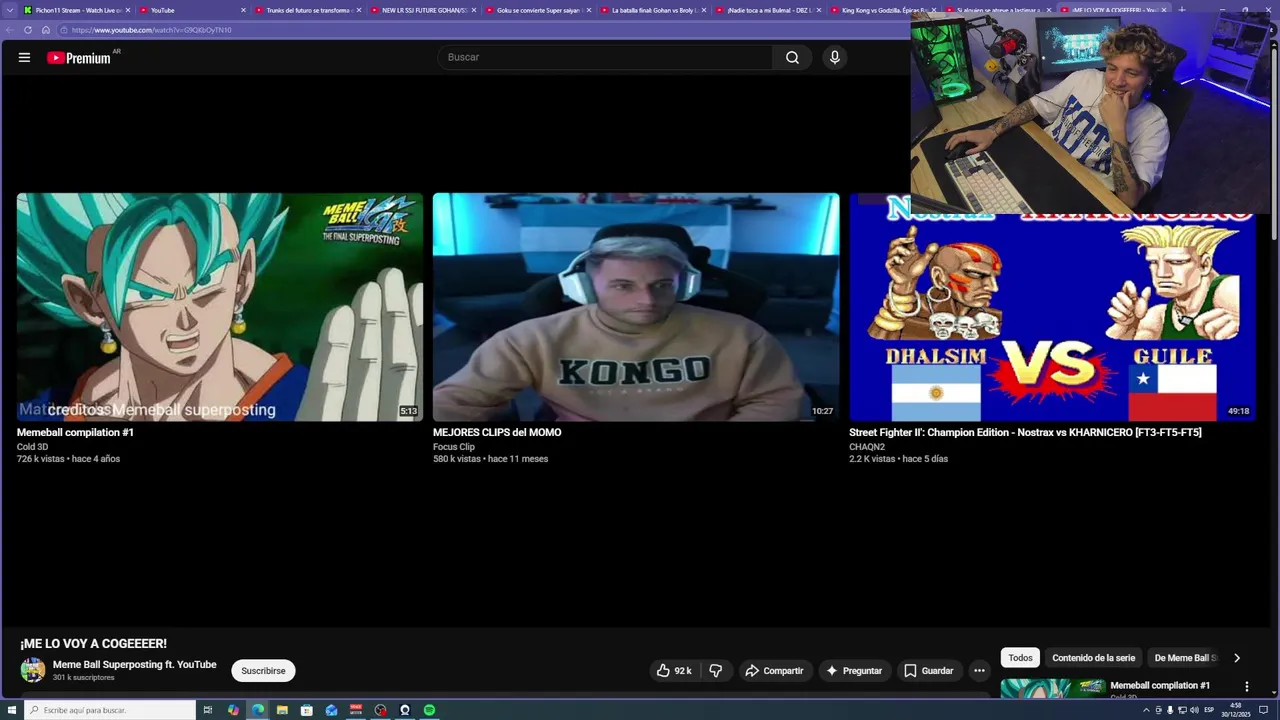Open the red taskbar app icon

[x=356, y=710]
